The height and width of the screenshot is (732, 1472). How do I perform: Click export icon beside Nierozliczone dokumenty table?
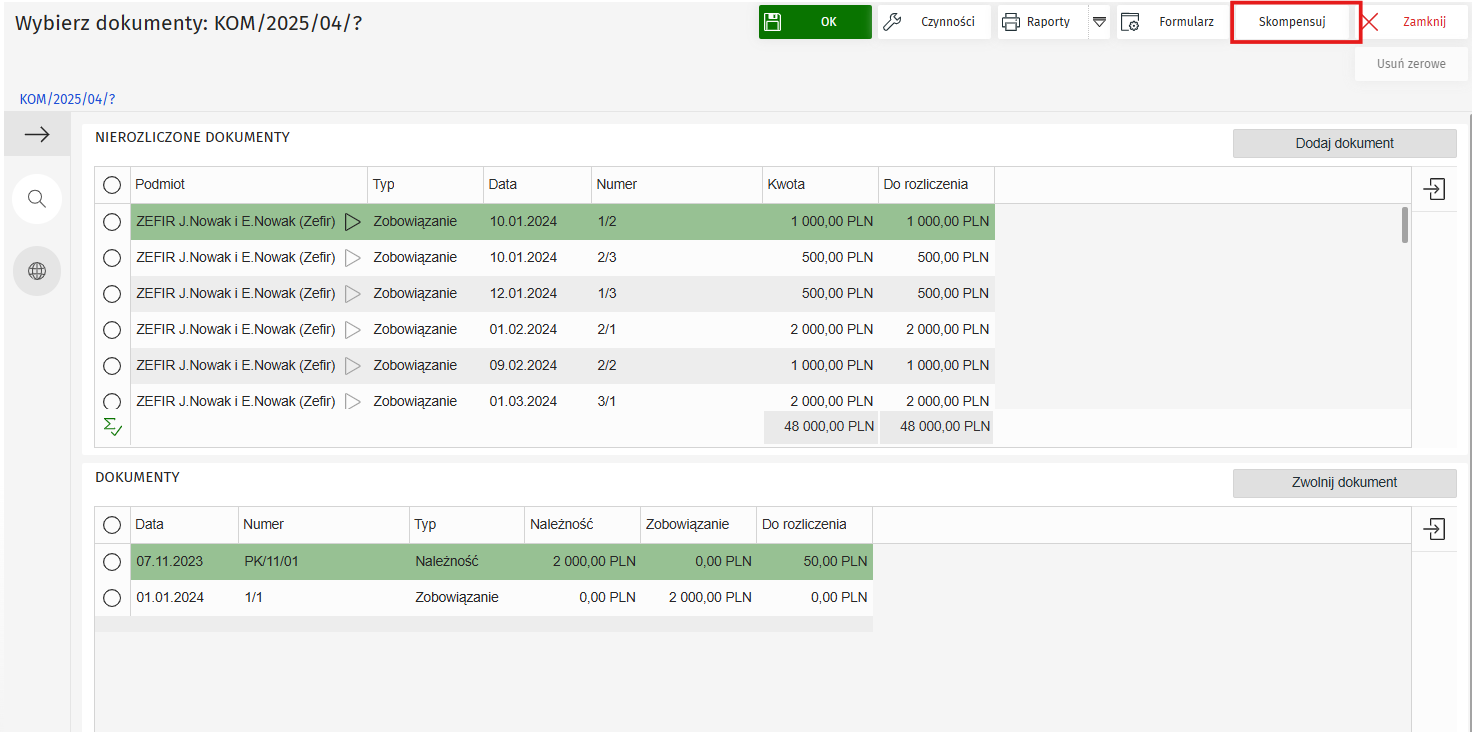pos(1435,189)
